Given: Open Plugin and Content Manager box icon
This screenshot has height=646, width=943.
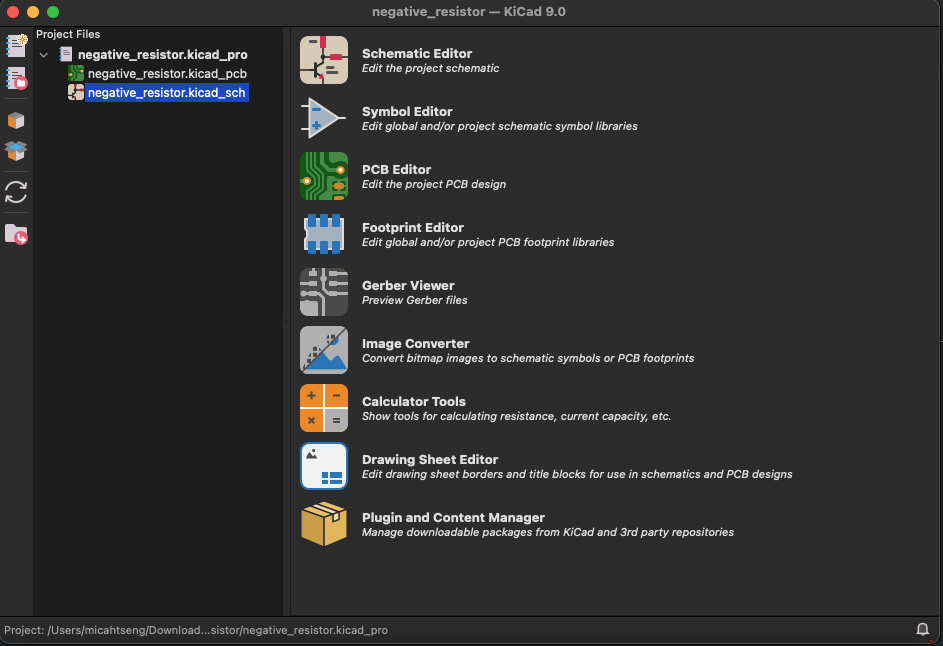Looking at the screenshot, I should 324,524.
